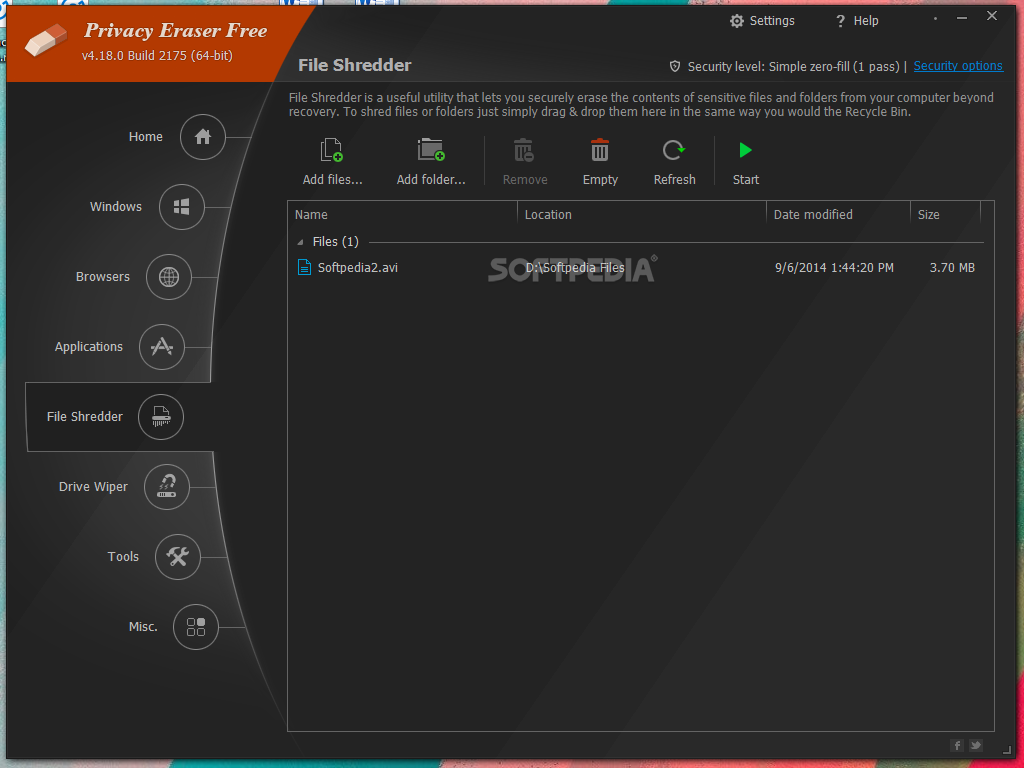Open the Home section icon

pyautogui.click(x=202, y=136)
